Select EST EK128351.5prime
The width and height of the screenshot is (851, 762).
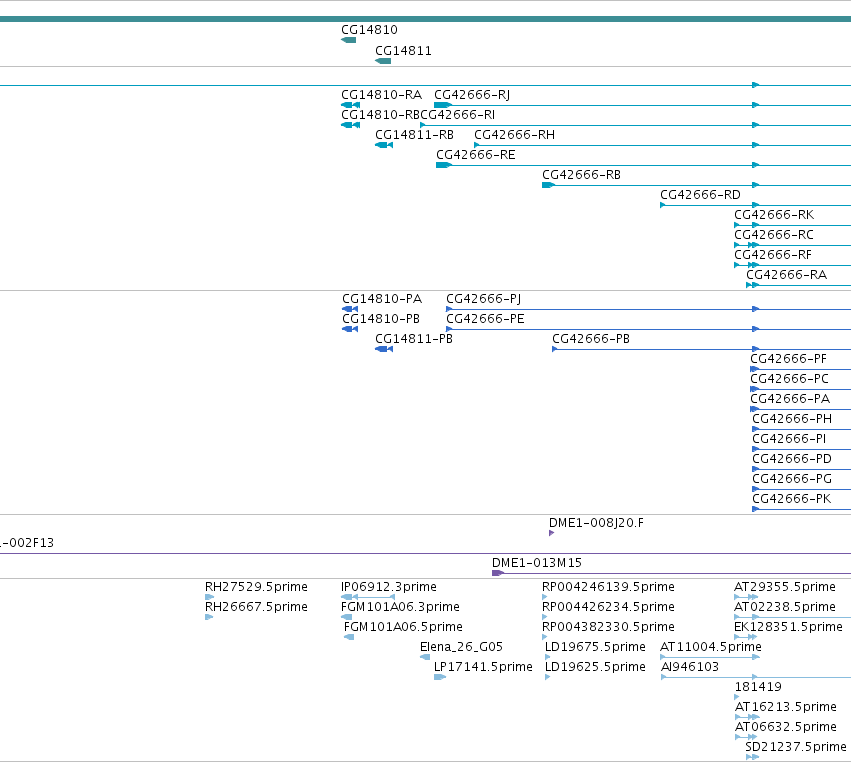tap(788, 627)
